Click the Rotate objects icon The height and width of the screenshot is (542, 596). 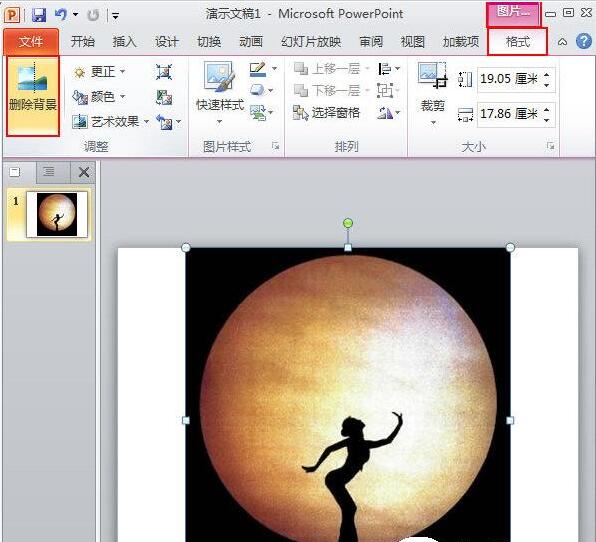[x=385, y=113]
